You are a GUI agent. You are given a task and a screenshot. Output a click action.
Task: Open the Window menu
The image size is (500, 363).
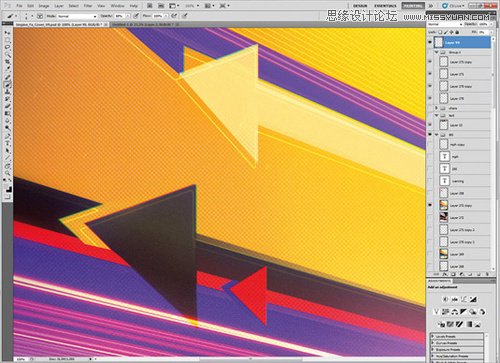117,6
